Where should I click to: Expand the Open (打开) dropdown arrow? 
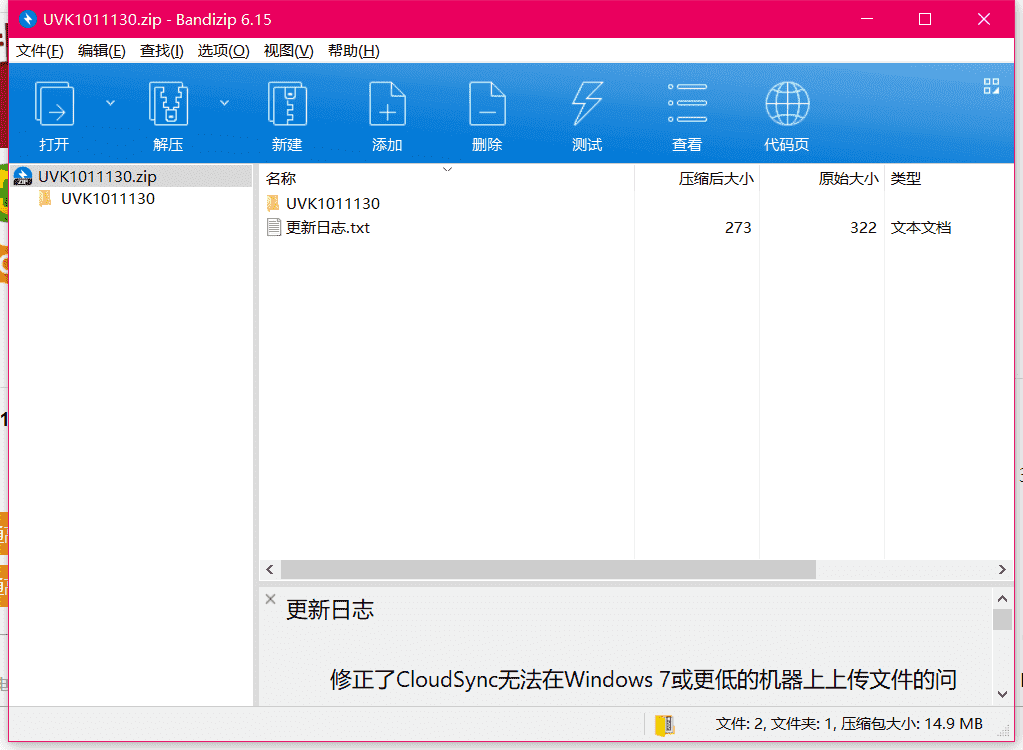pyautogui.click(x=110, y=103)
